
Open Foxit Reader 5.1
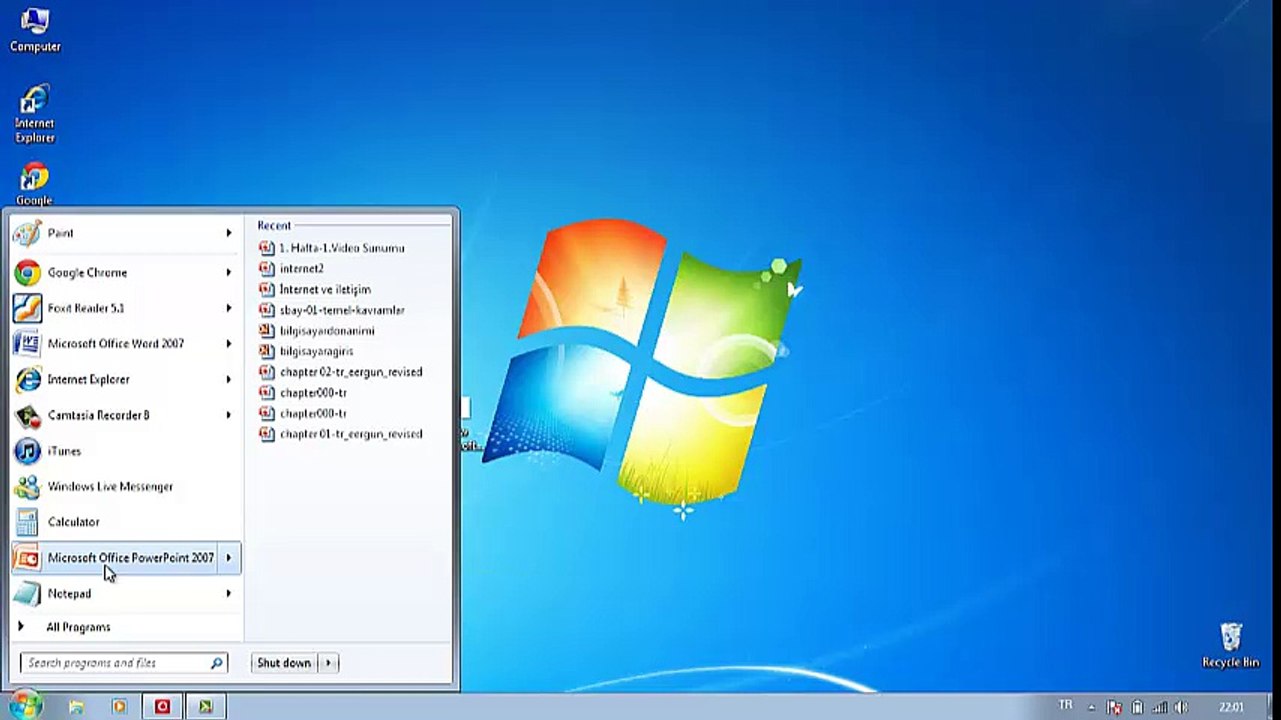125,308
